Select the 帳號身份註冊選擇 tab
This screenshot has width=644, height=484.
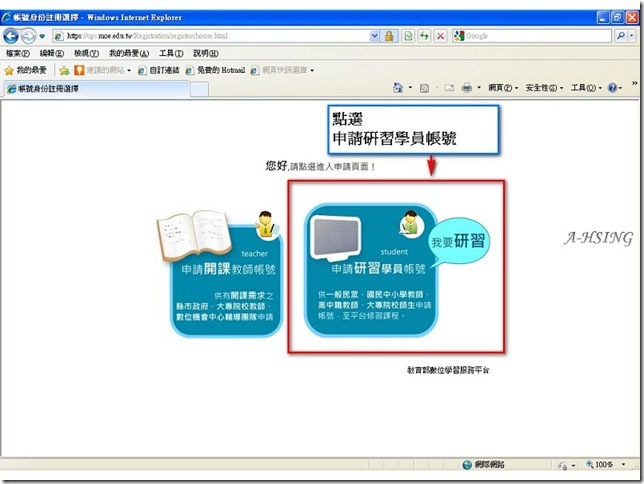point(97,89)
